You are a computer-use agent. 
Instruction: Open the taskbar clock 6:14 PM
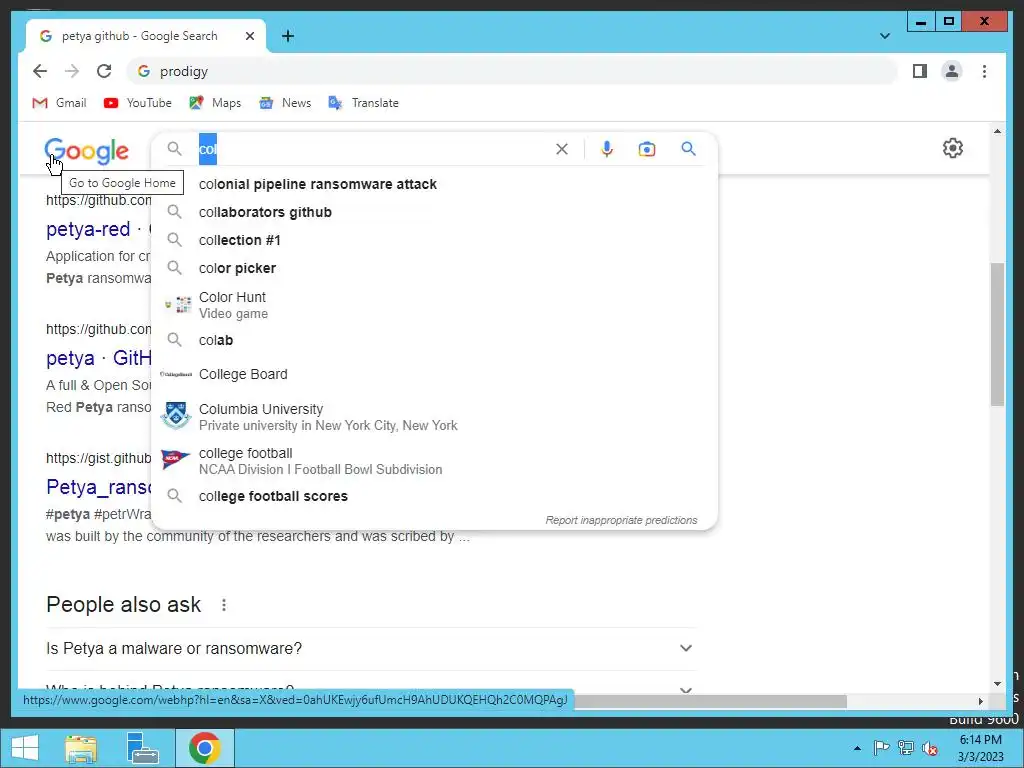click(x=981, y=748)
